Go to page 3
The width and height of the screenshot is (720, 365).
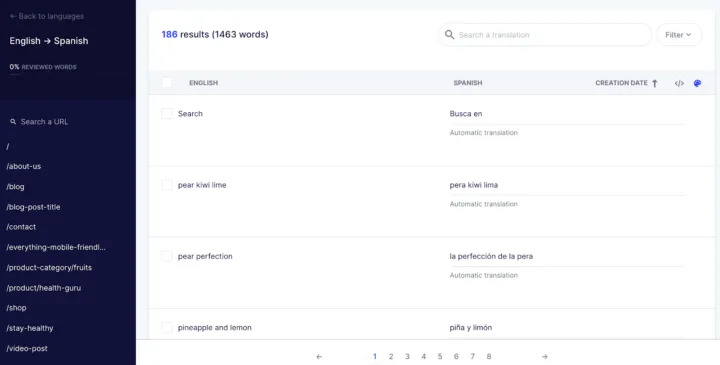[407, 356]
